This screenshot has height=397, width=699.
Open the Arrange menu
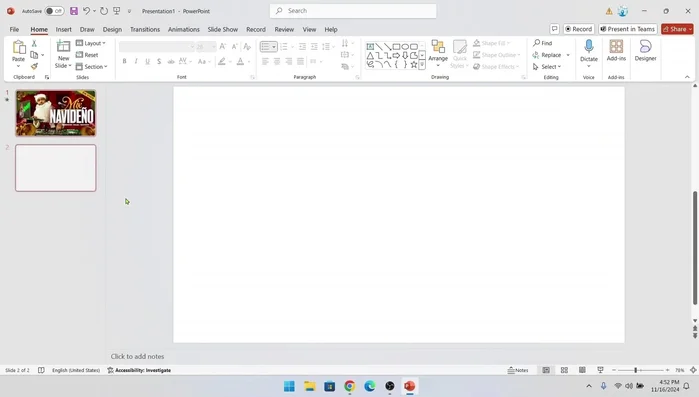[x=438, y=53]
